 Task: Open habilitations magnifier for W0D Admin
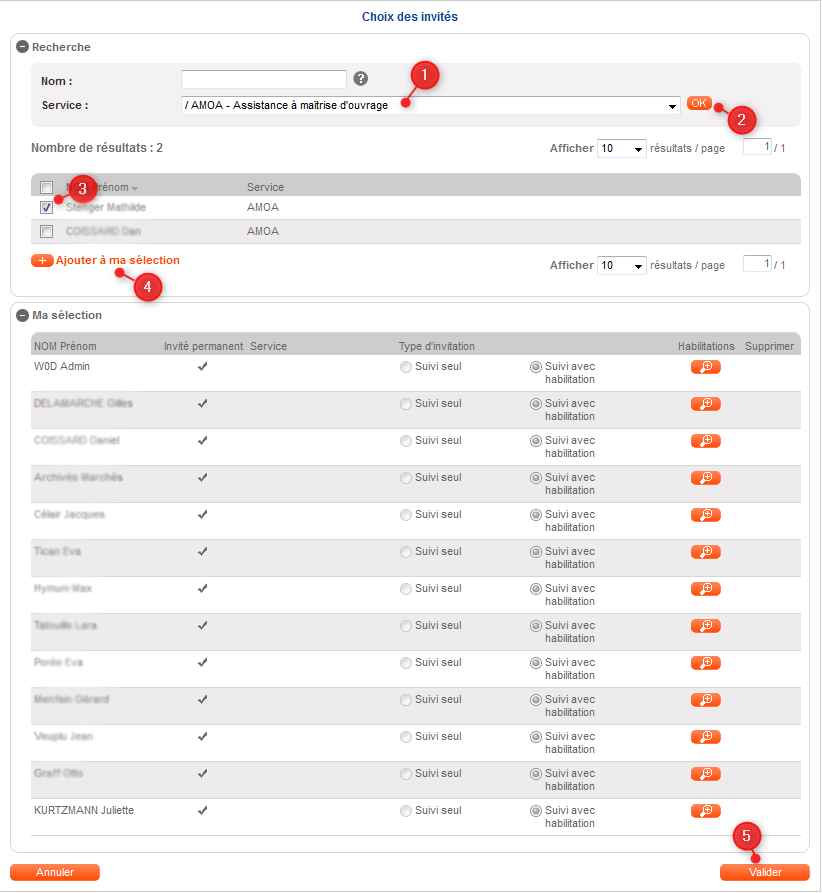pyautogui.click(x=705, y=367)
